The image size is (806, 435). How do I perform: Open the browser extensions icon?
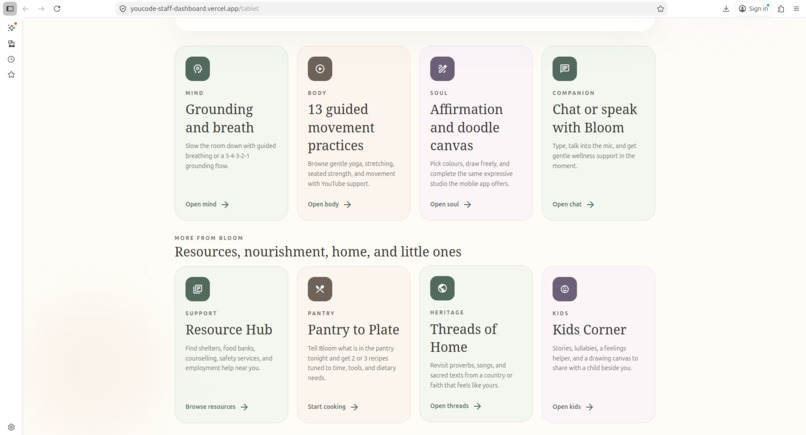click(781, 9)
